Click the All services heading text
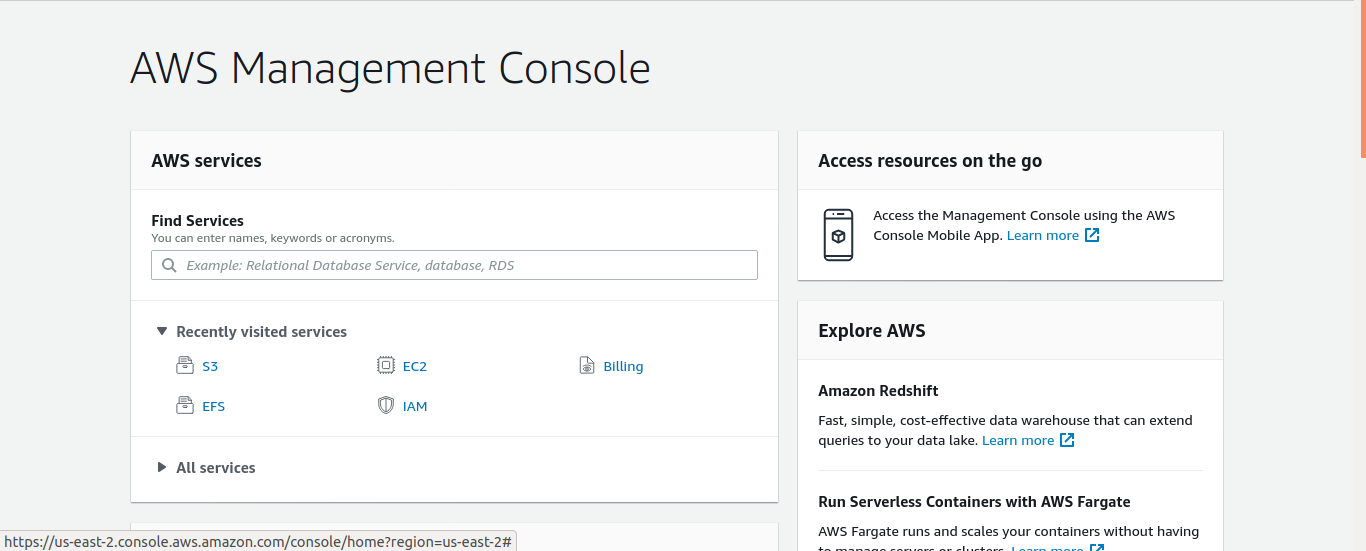 tap(216, 467)
